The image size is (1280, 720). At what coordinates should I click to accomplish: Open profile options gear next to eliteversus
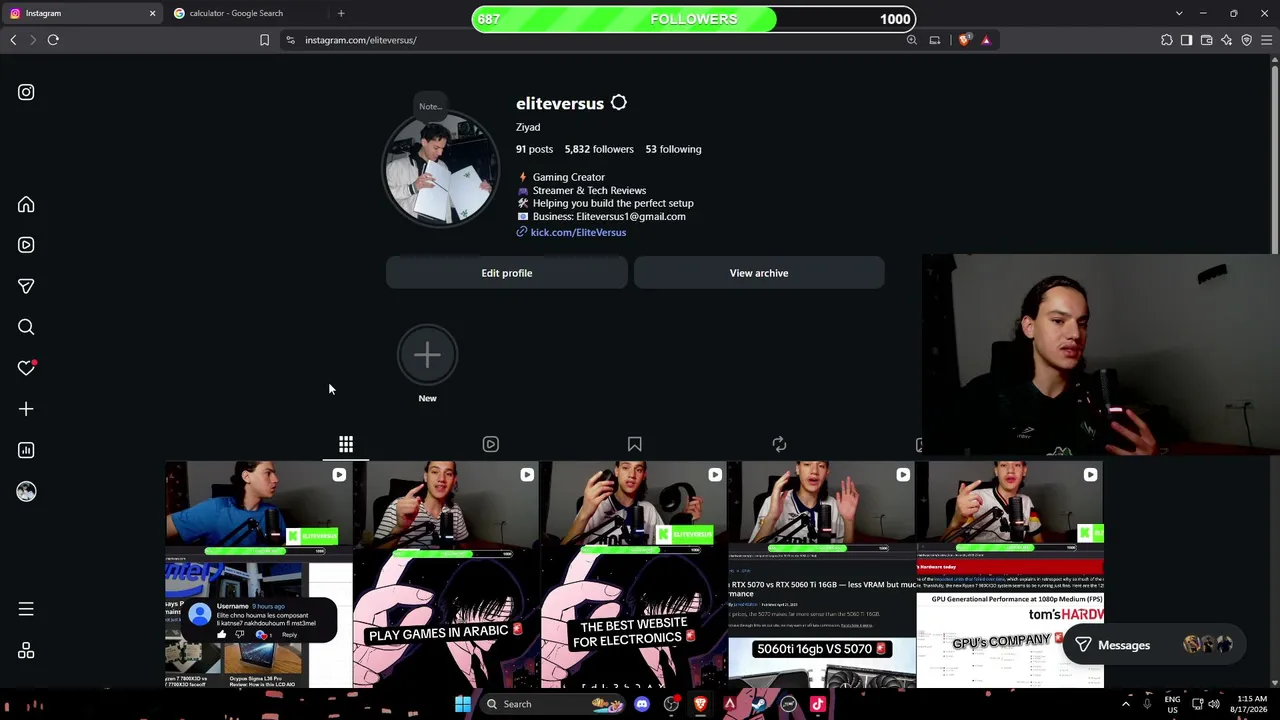pos(619,103)
